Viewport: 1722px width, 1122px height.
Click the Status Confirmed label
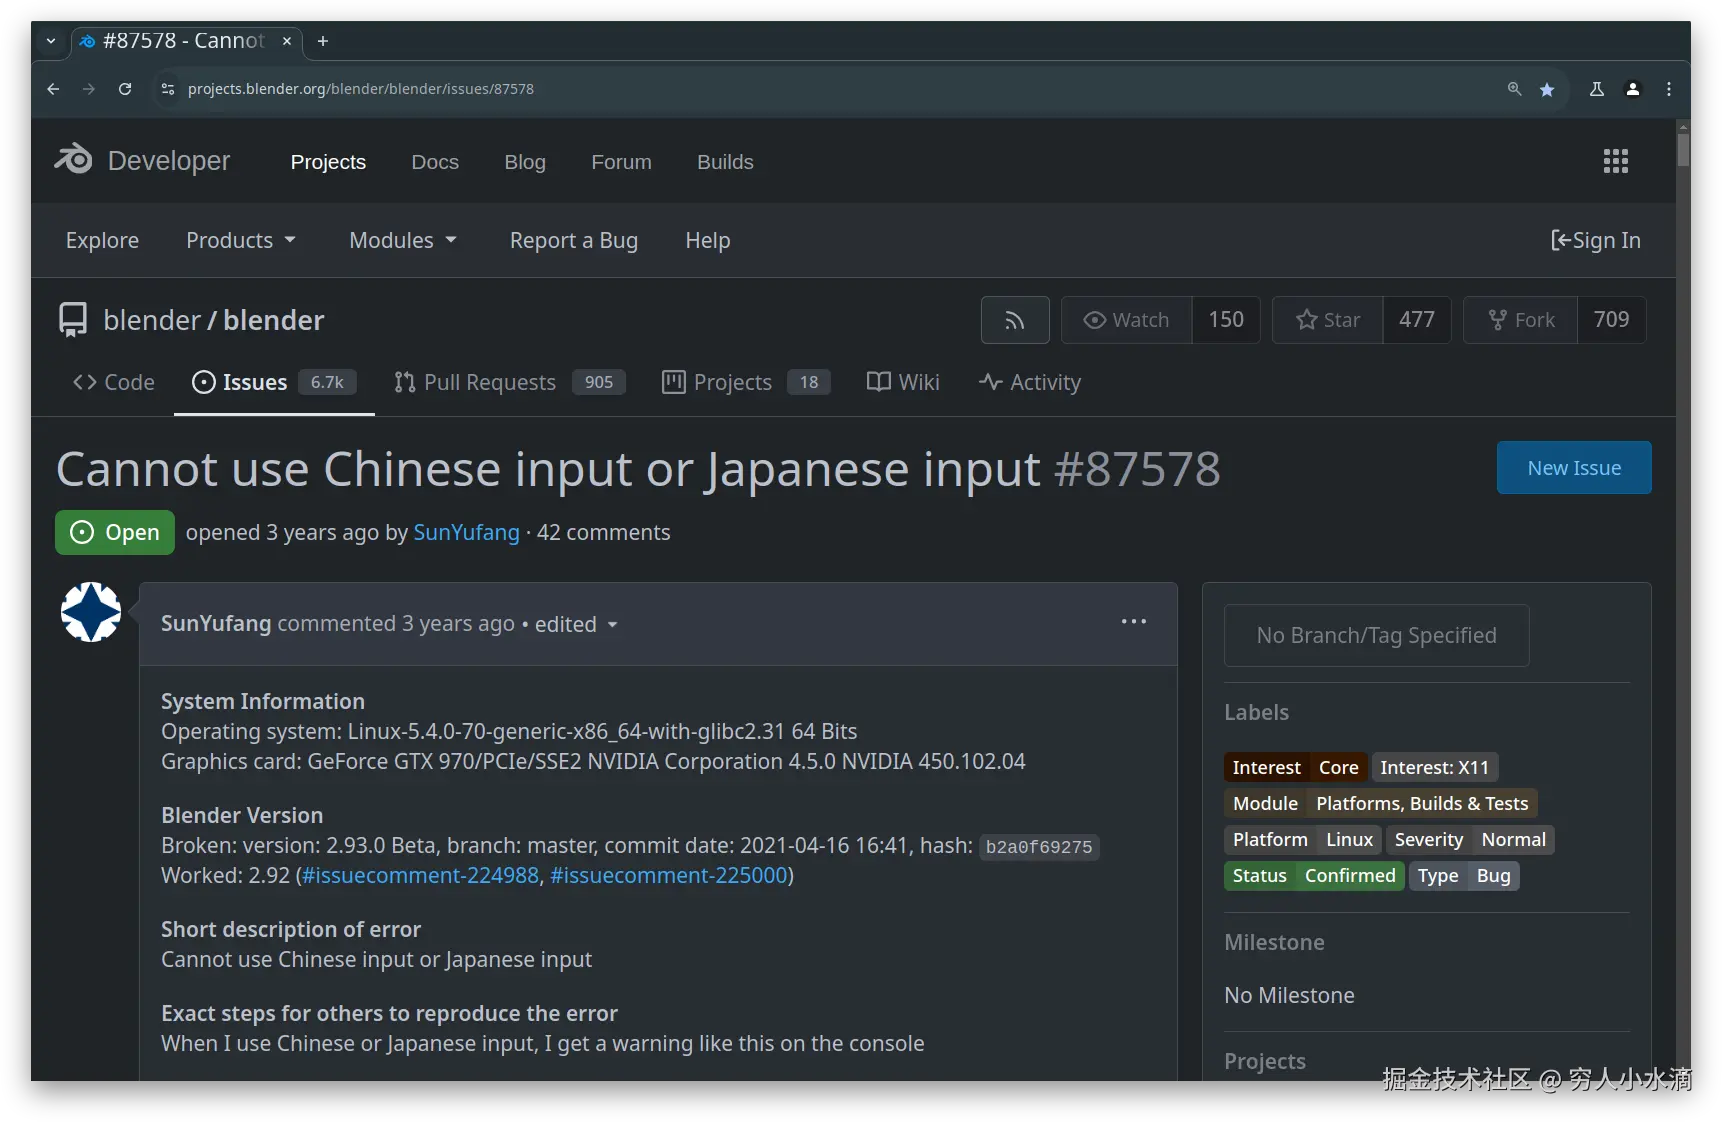(x=1314, y=875)
